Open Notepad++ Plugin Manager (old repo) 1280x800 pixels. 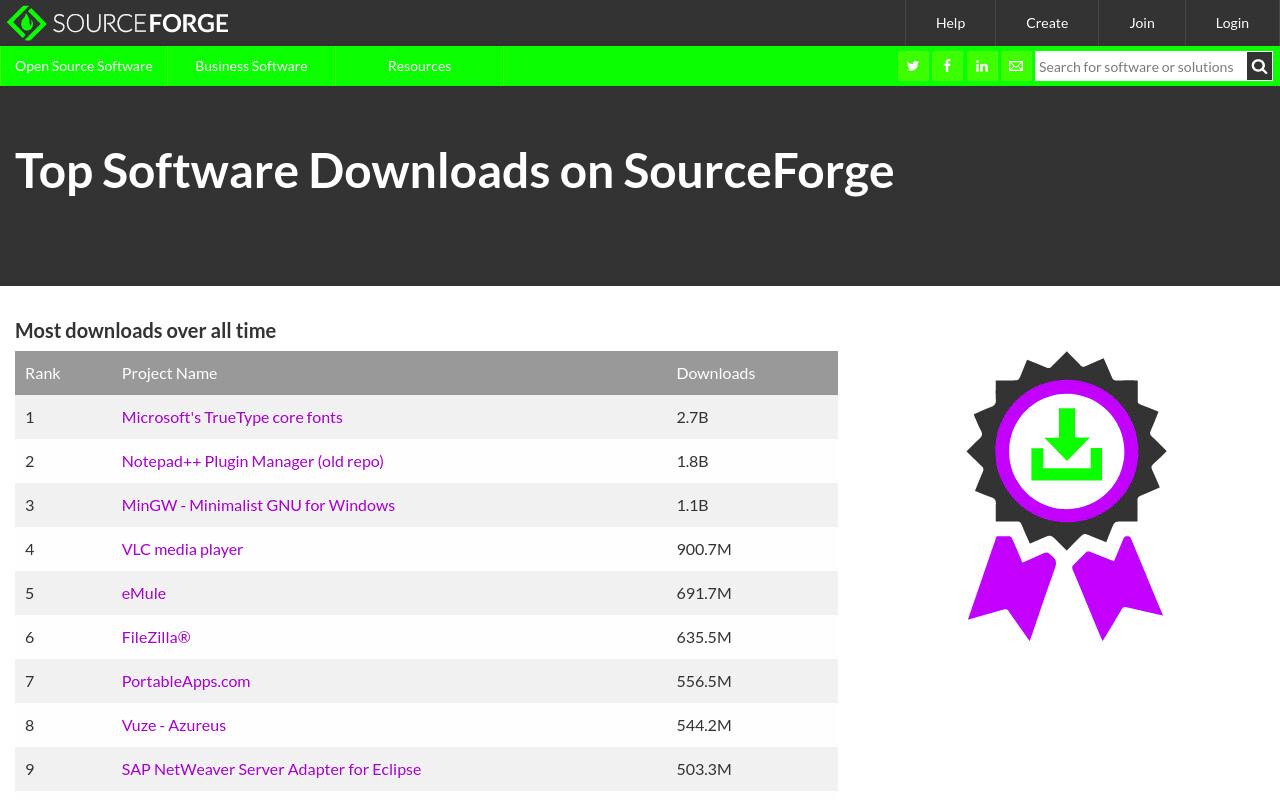(x=253, y=461)
